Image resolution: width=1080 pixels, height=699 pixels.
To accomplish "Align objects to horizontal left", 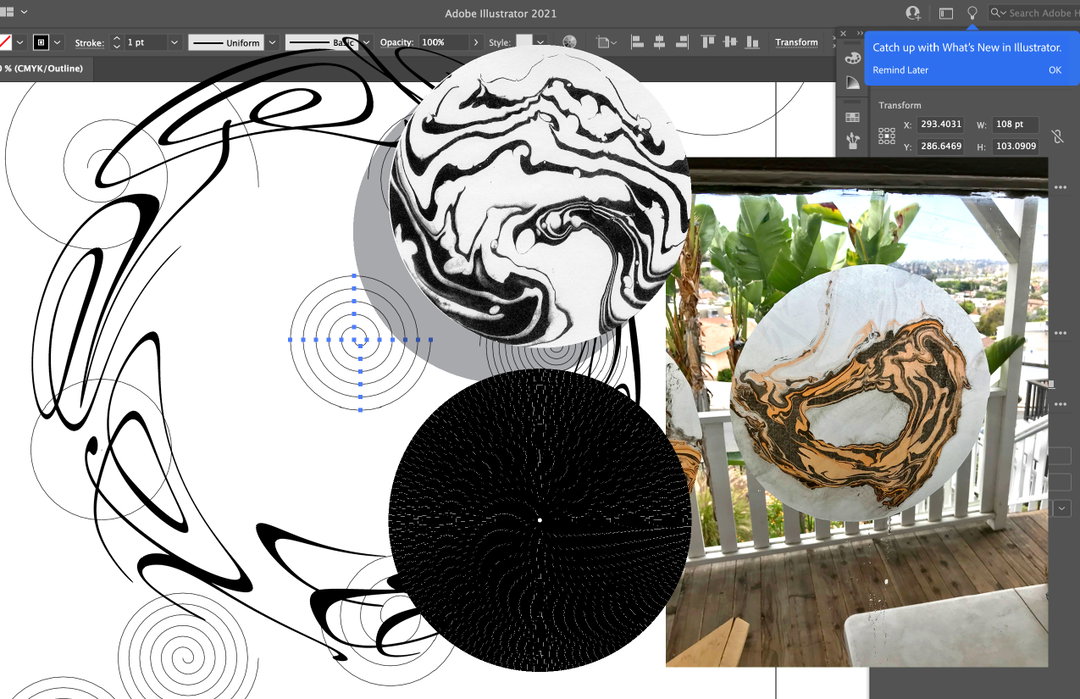I will pos(637,42).
